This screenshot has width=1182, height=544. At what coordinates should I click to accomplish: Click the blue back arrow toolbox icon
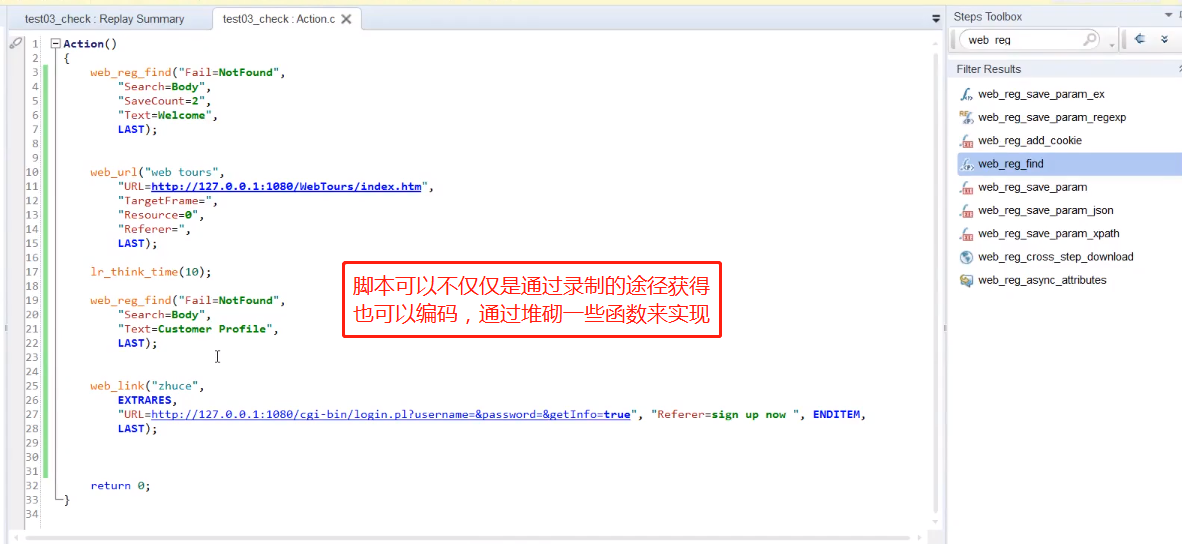pyautogui.click(x=1140, y=39)
